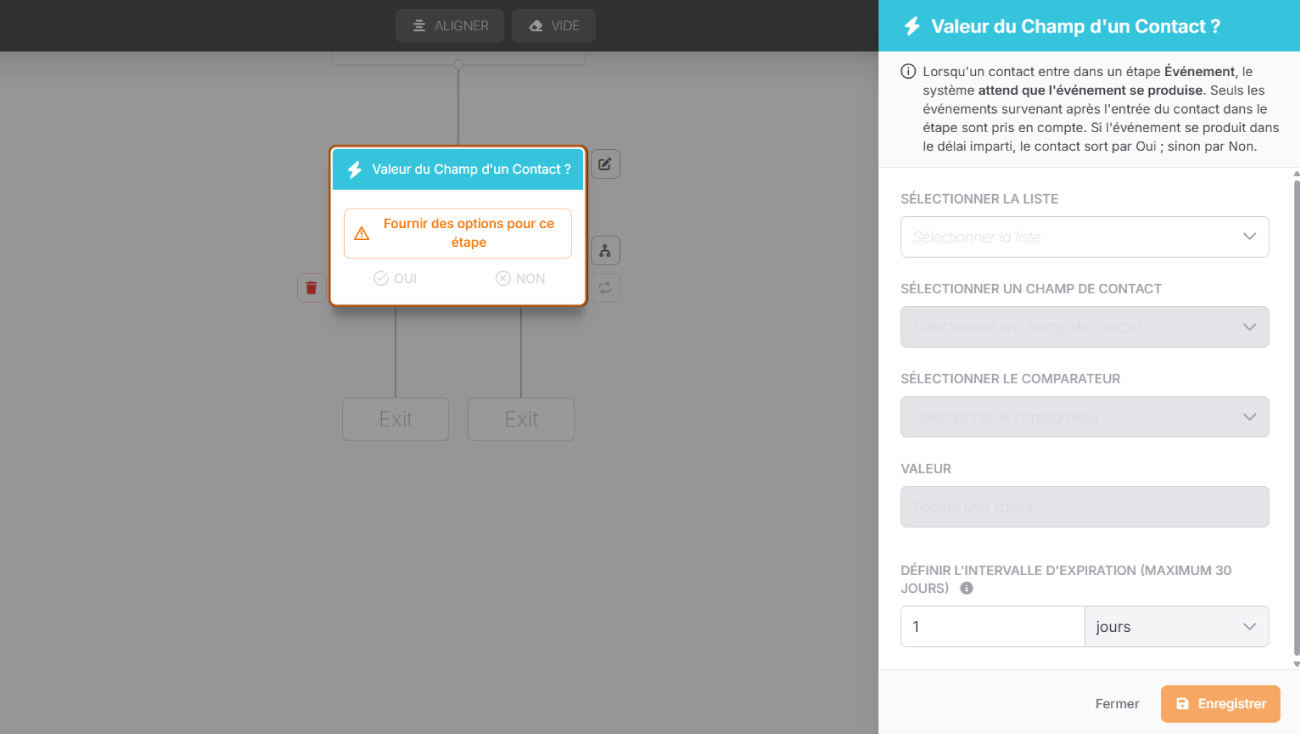
Task: Click the ALIGNER toolbar button
Action: coord(449,26)
